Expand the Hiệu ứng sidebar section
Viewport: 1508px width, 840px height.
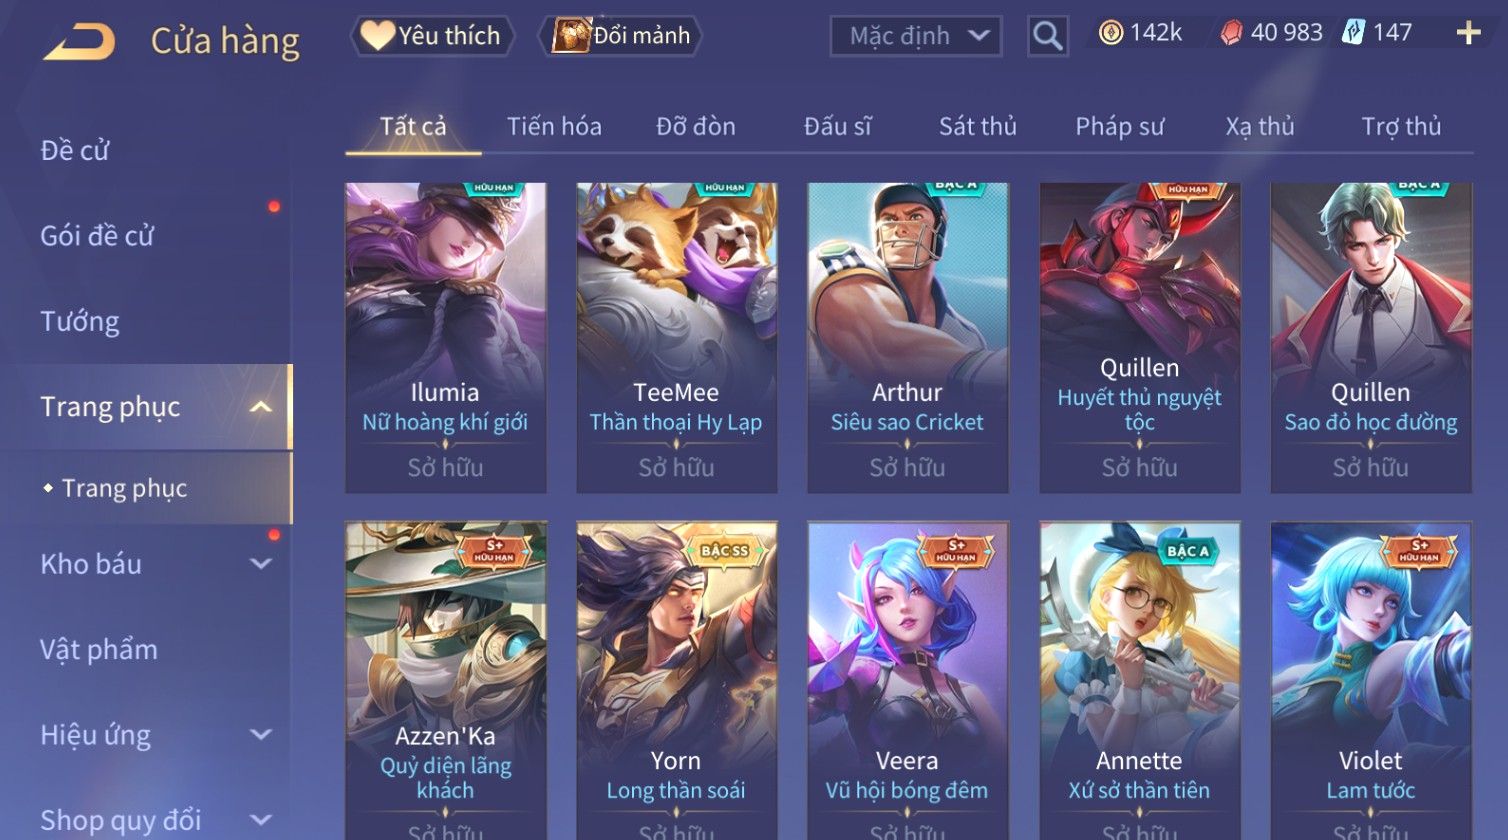point(260,735)
